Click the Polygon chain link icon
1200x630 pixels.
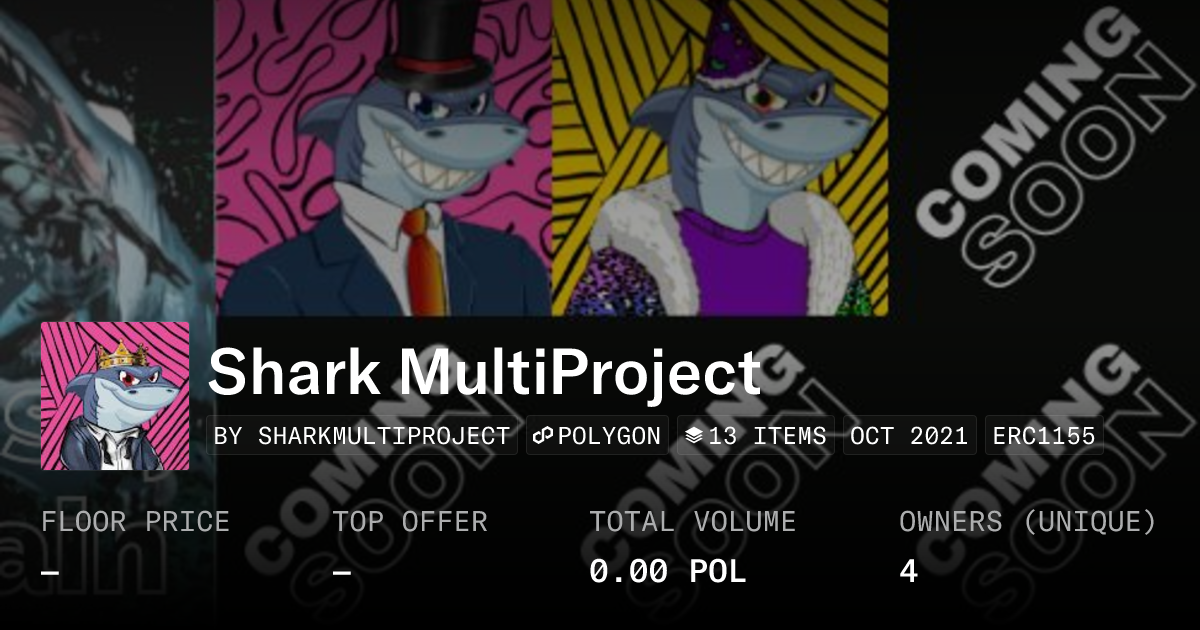point(543,436)
